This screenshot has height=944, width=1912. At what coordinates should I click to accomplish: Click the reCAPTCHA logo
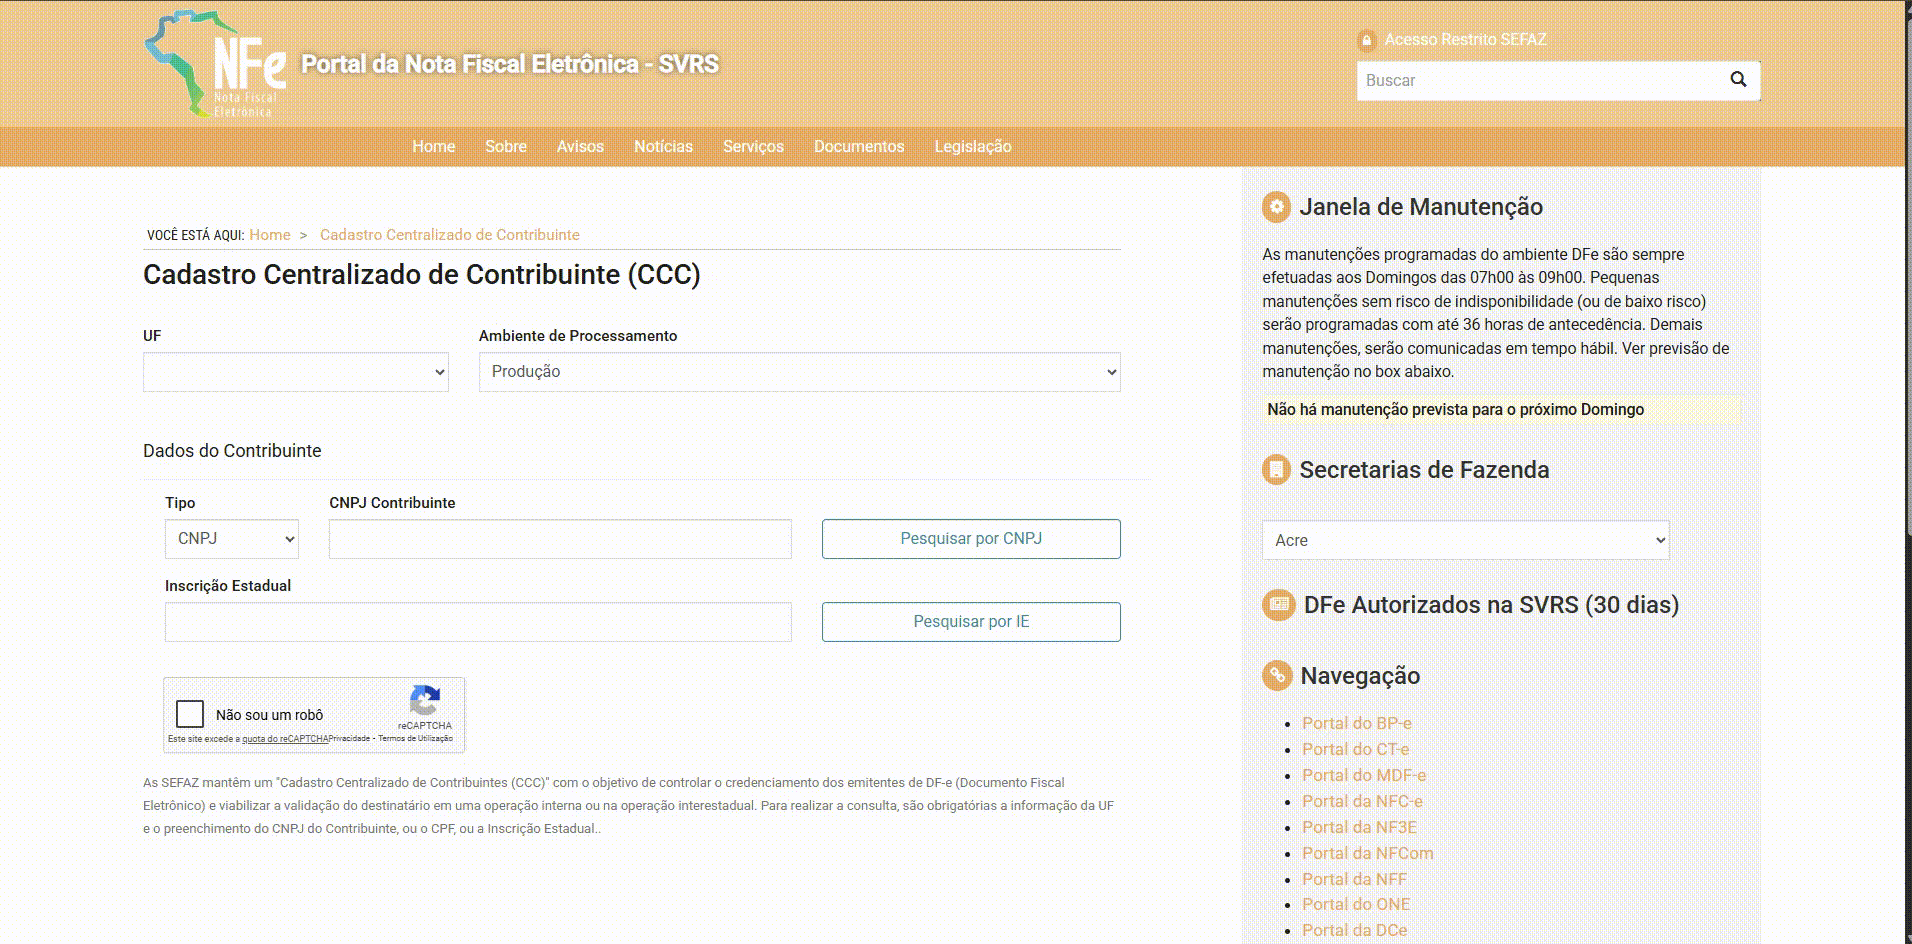click(x=425, y=701)
